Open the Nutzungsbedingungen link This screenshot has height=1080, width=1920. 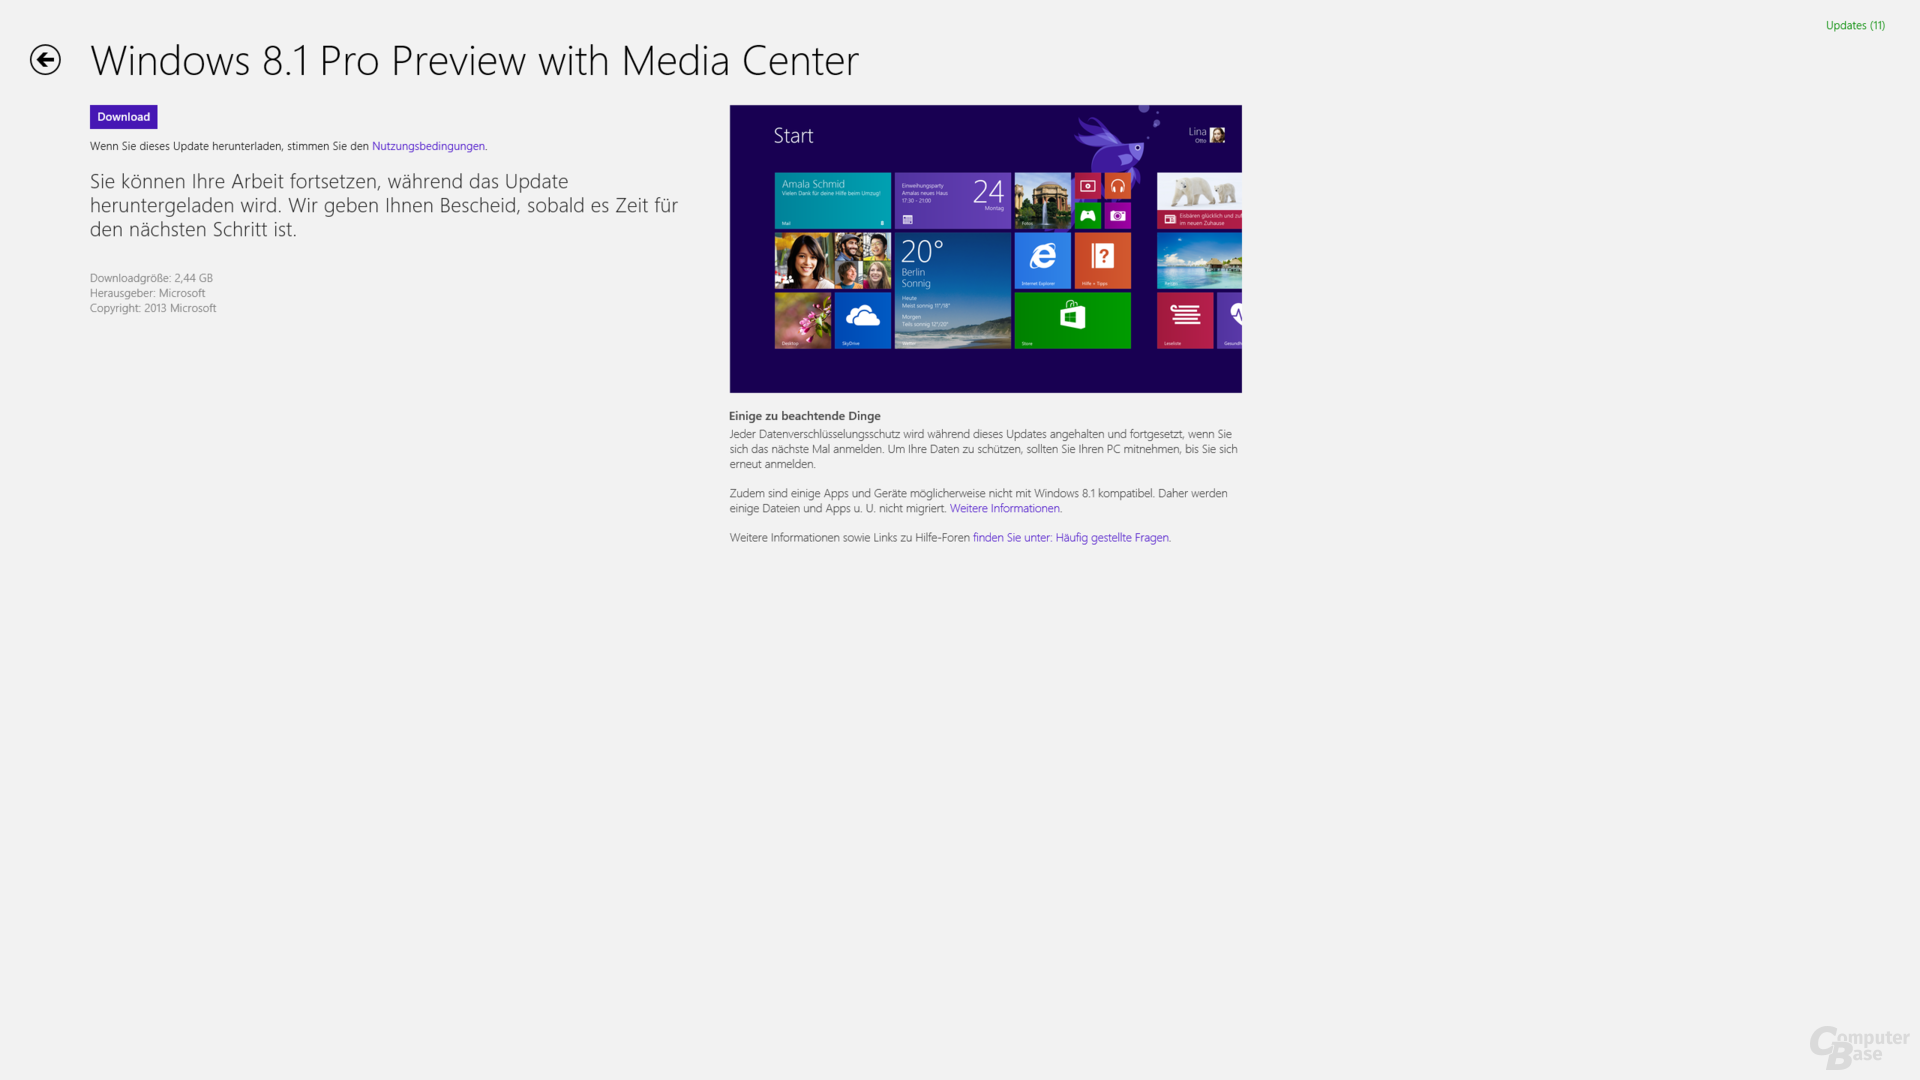(428, 146)
